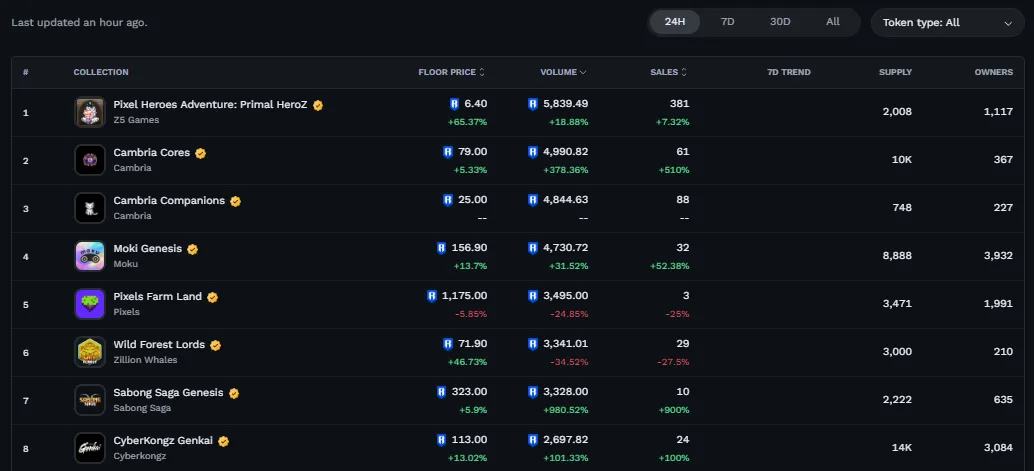Click verified badge next to CyberKongz Genkai
1034x471 pixels.
[x=224, y=441]
